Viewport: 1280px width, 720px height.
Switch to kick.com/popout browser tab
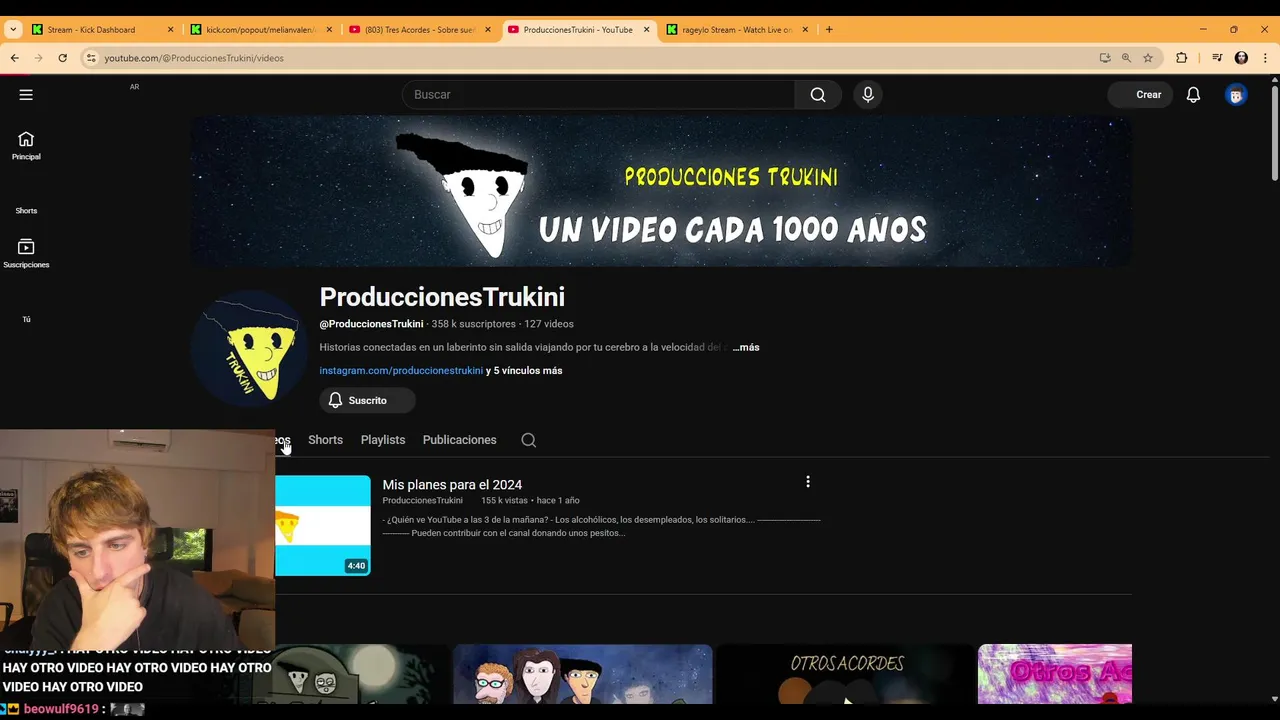pos(260,30)
